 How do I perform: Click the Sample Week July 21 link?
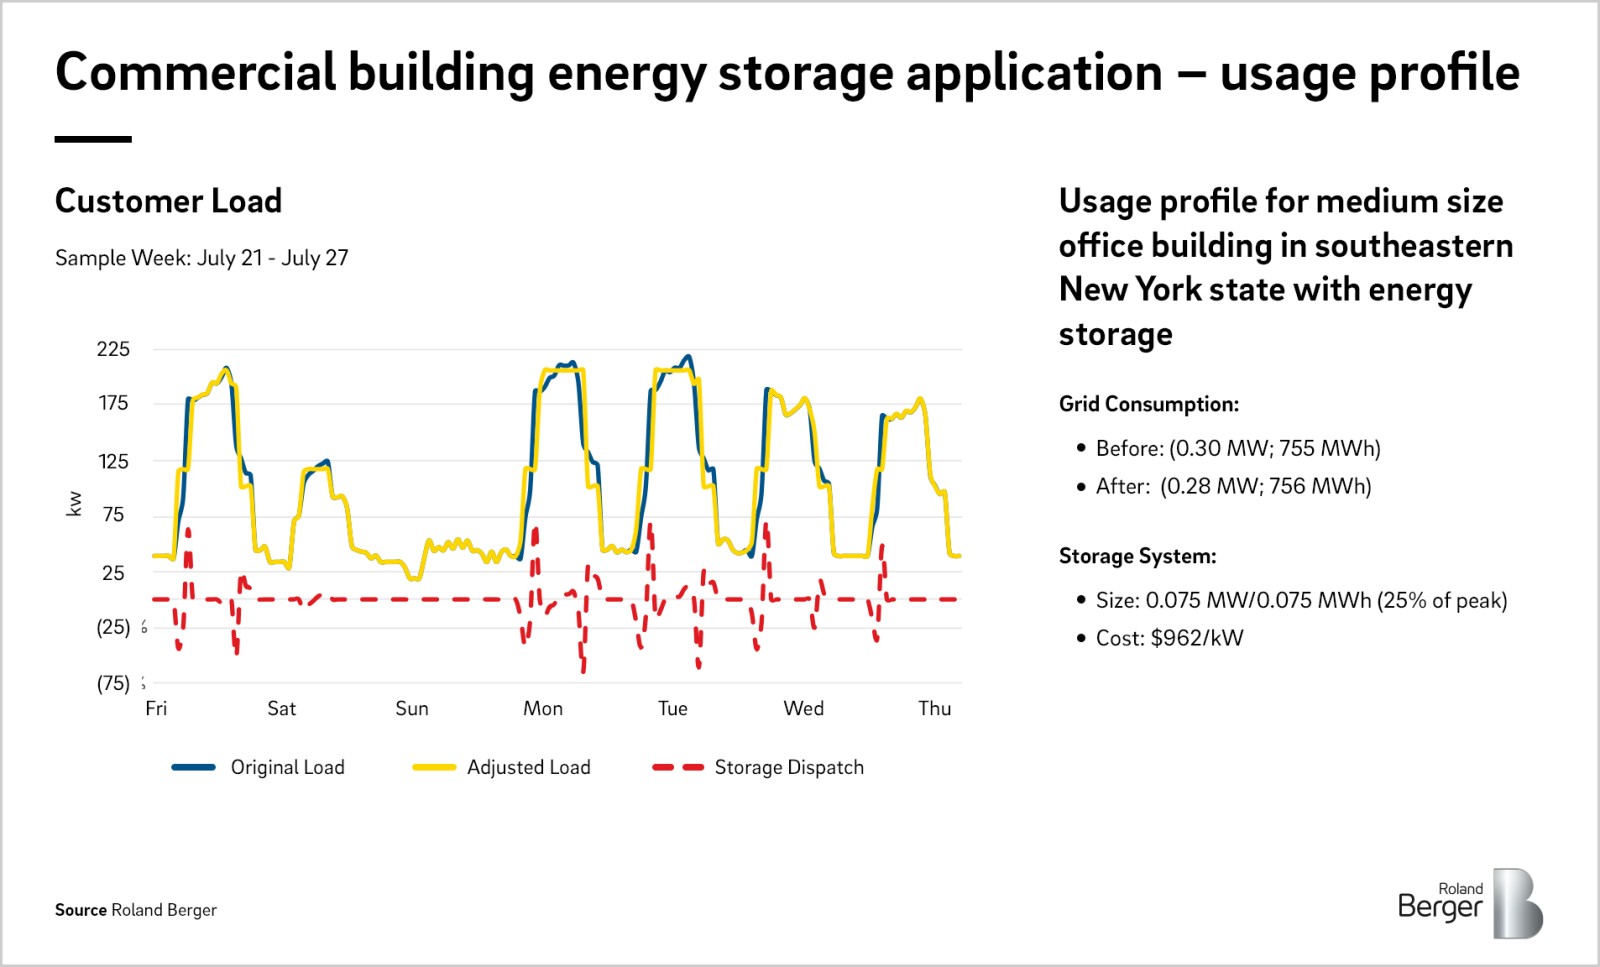[x=203, y=257]
